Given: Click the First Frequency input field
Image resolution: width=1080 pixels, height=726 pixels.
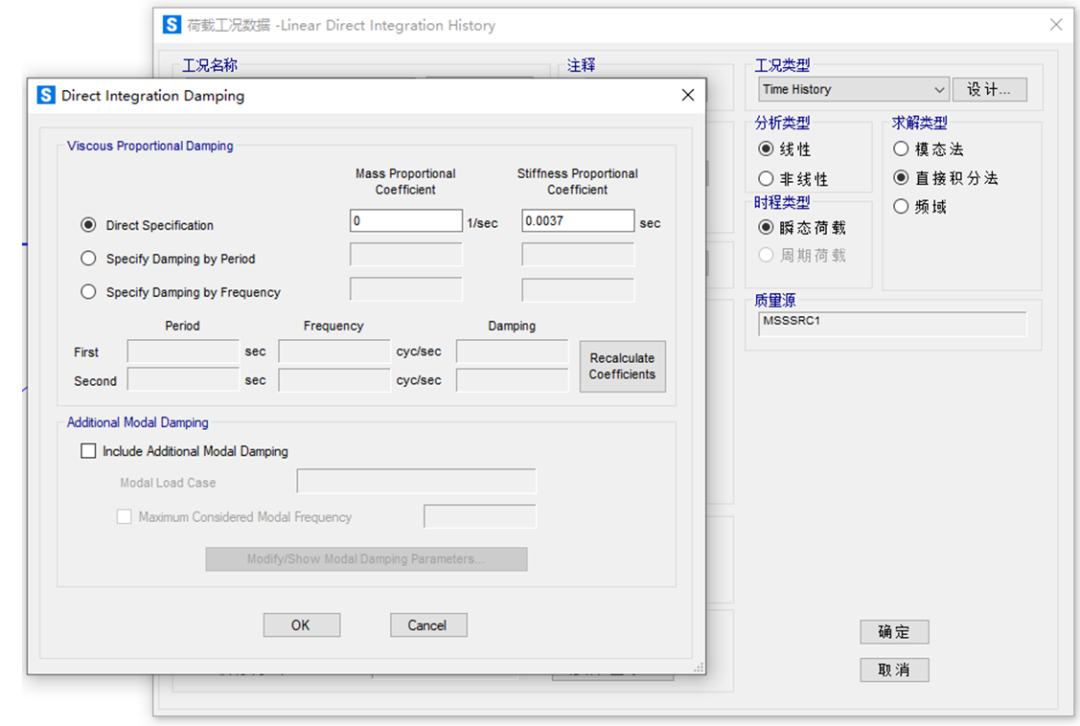Looking at the screenshot, I should 334,351.
